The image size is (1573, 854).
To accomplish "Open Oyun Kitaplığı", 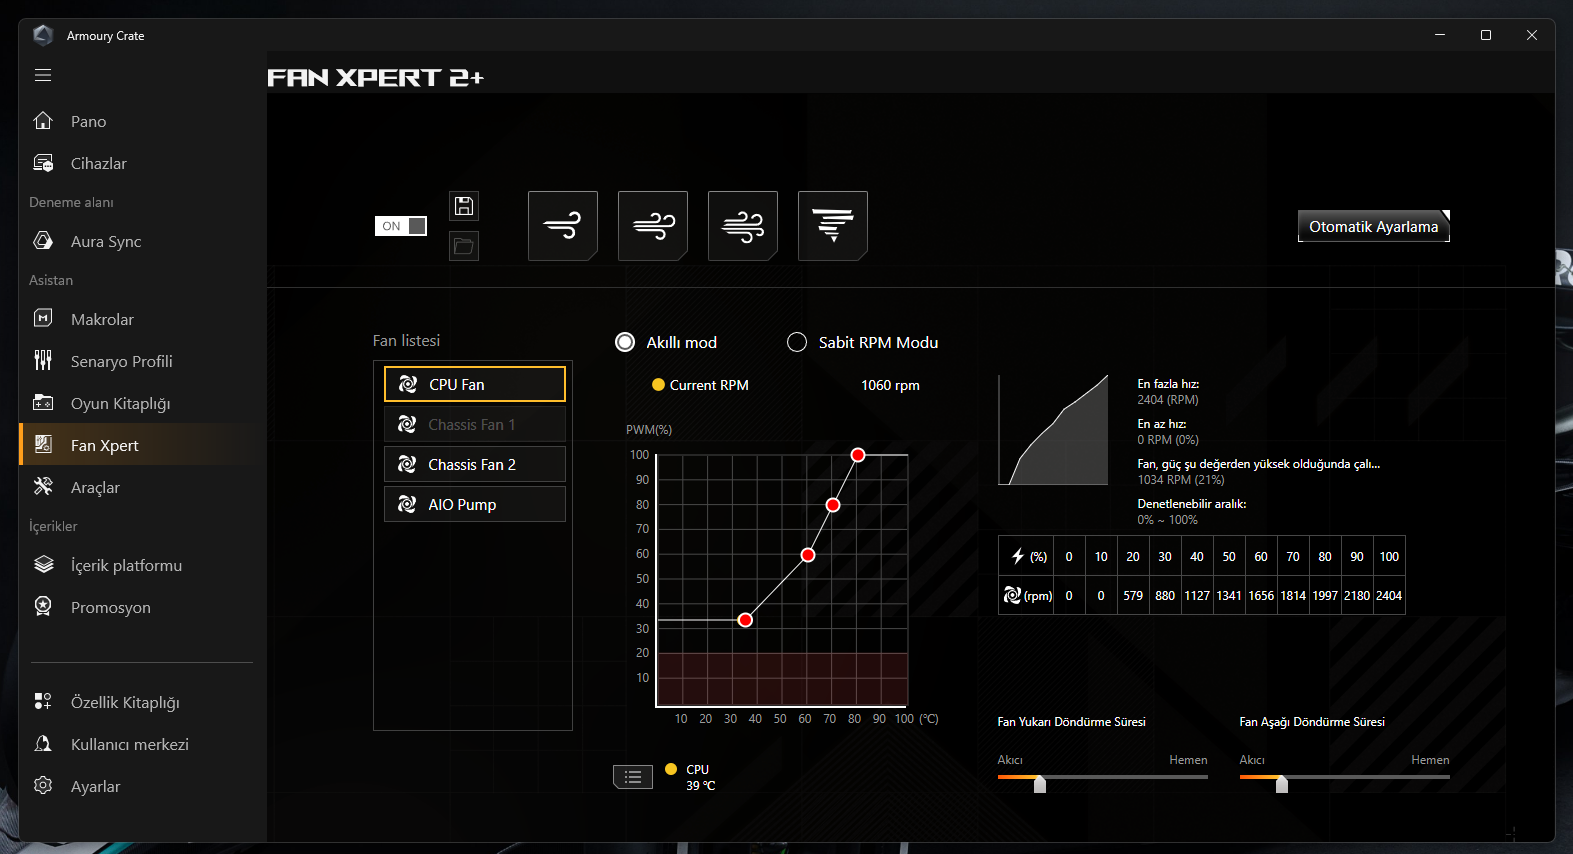I will [x=143, y=403].
